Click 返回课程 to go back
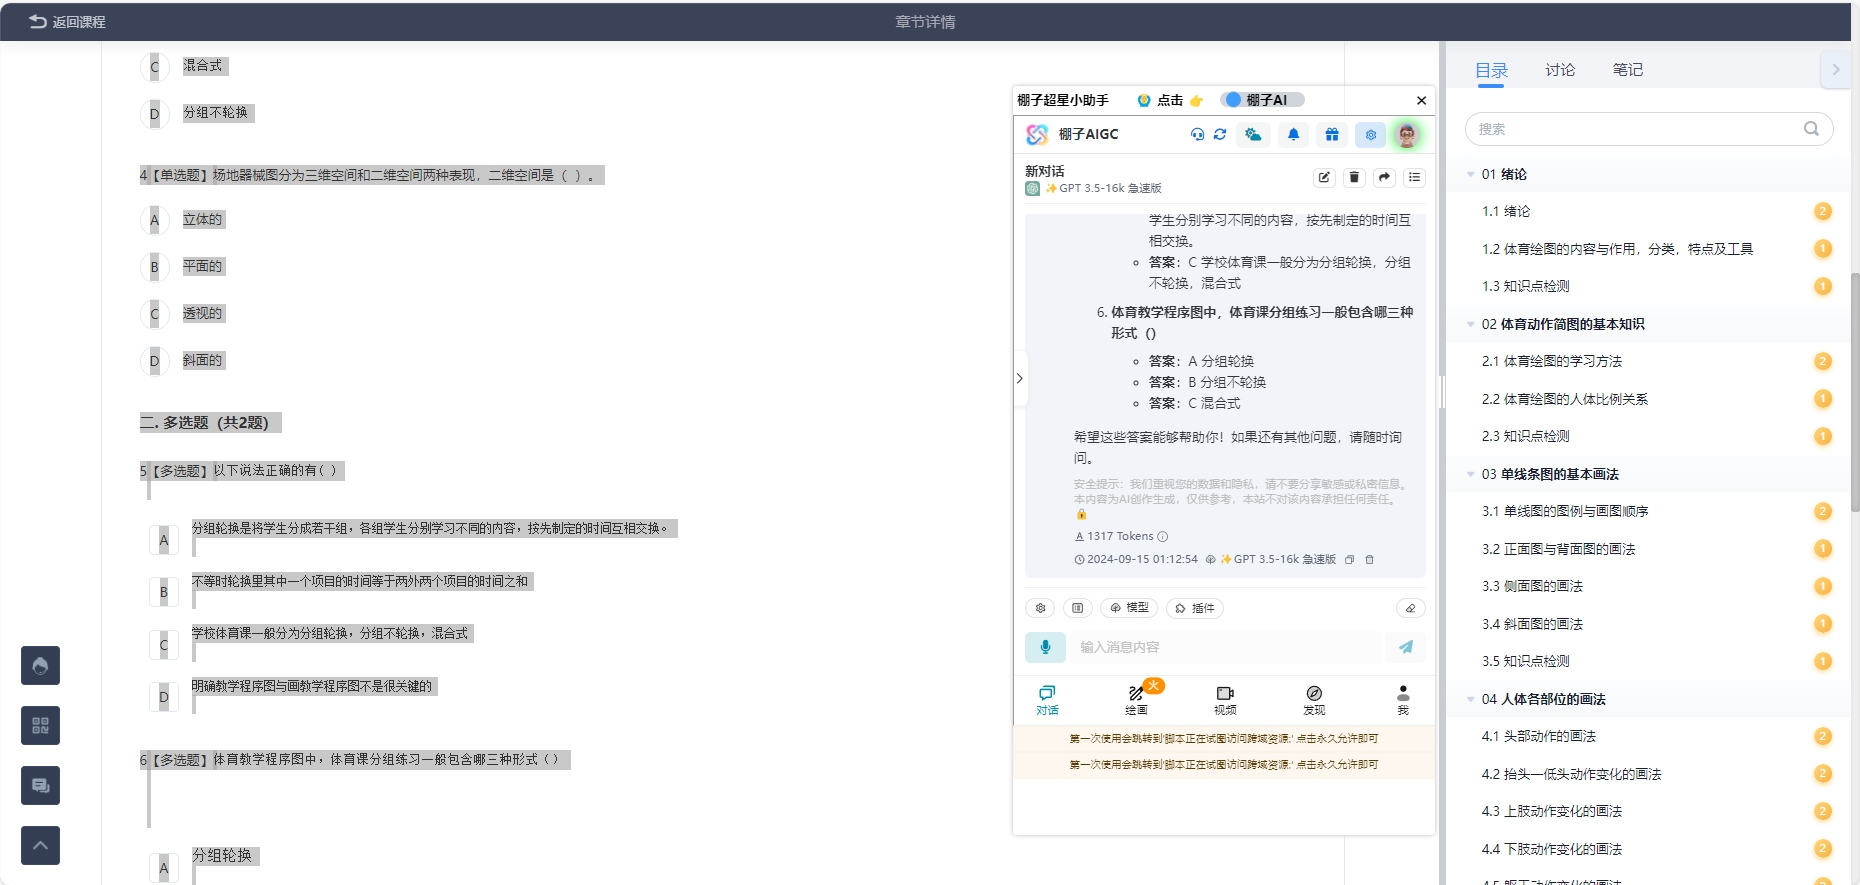The image size is (1860, 885). tap(67, 22)
